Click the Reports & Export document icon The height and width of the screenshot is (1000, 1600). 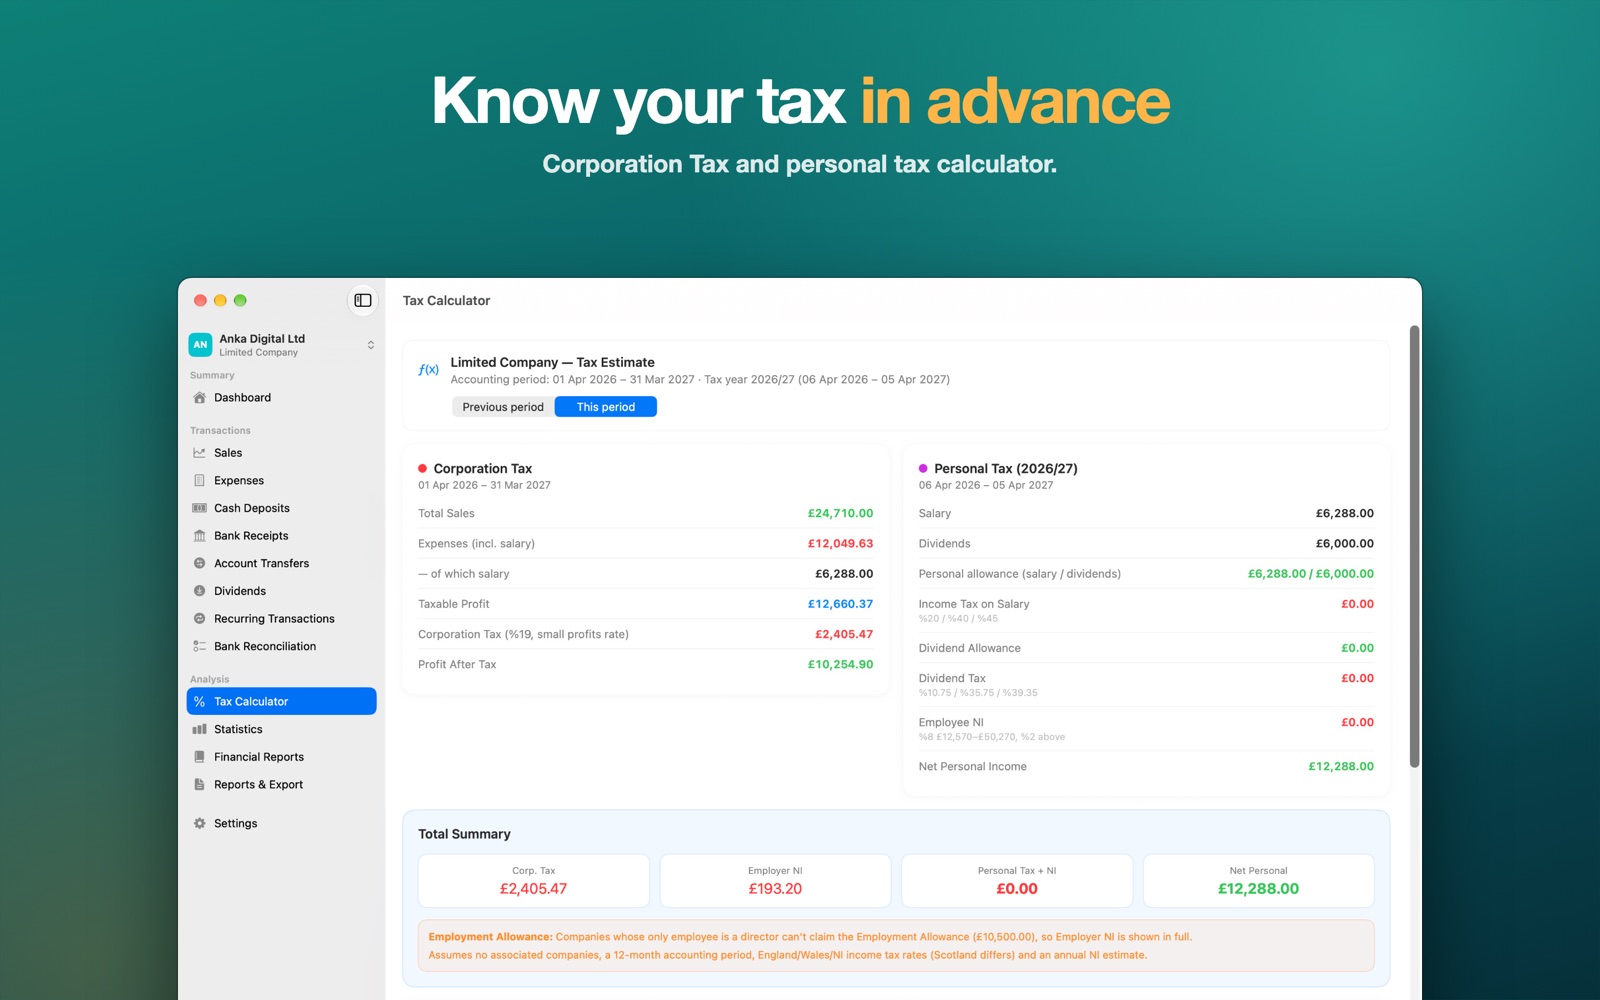199,785
